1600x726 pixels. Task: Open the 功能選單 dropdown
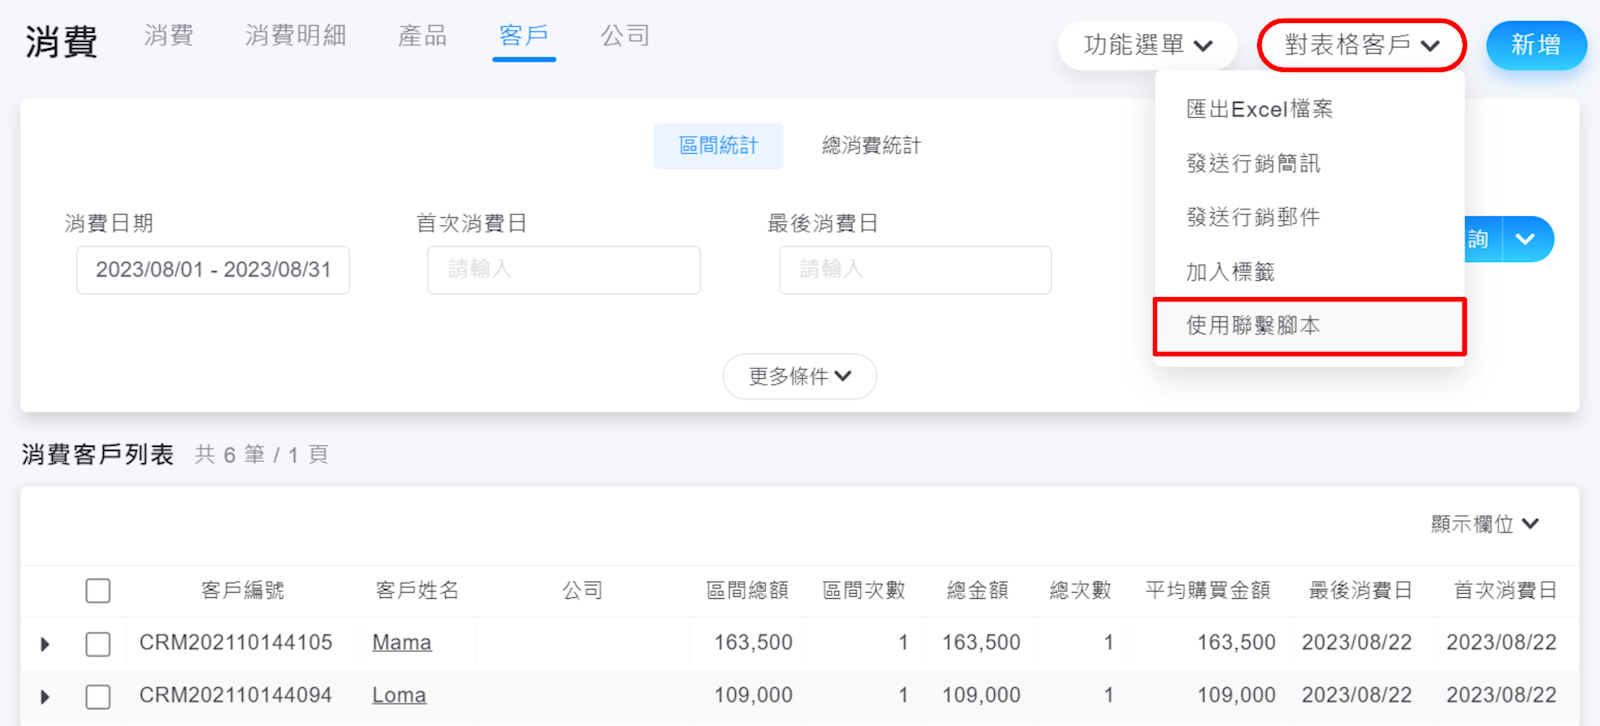point(1147,46)
